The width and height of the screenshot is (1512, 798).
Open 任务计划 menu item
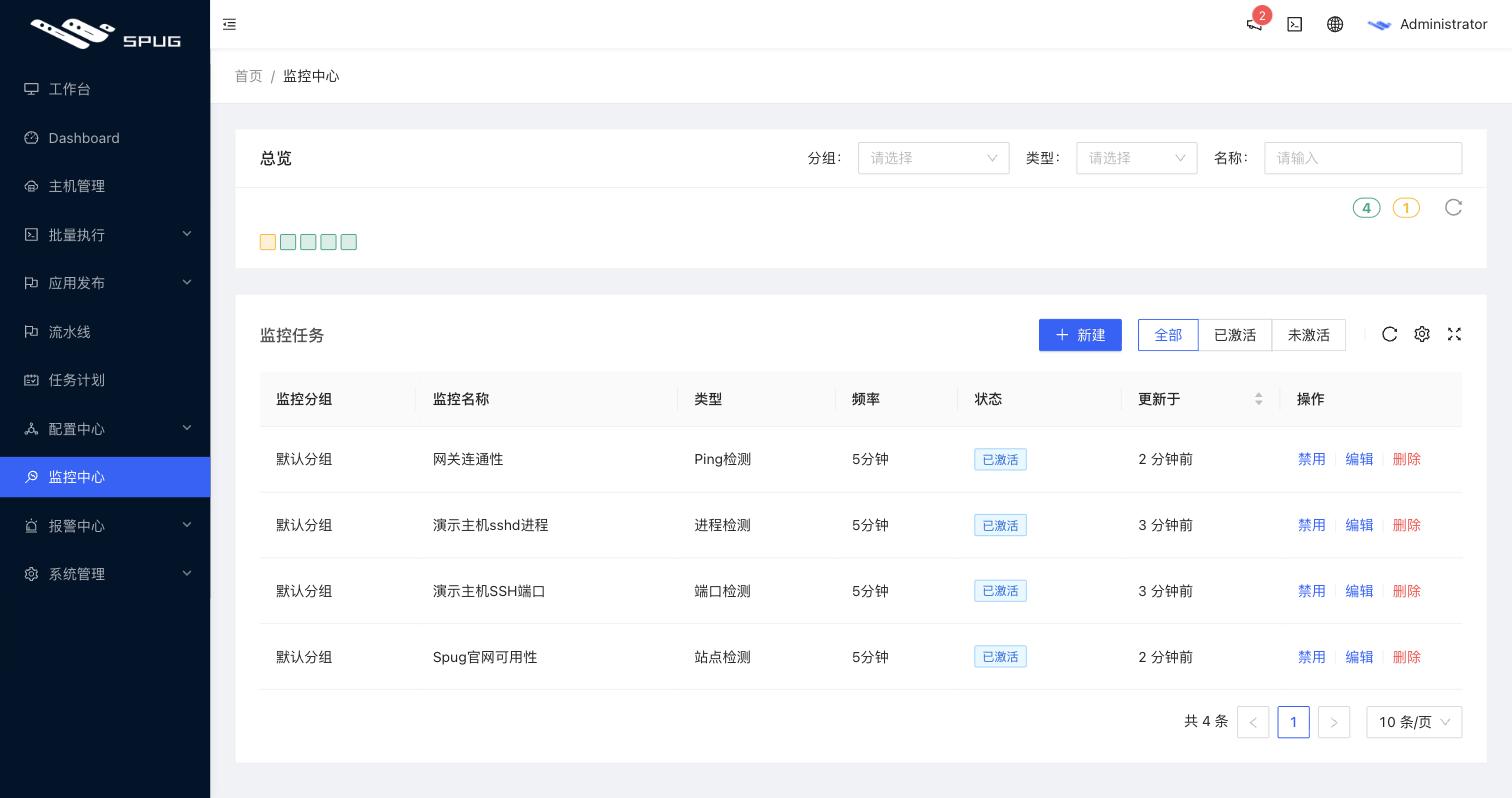pyautogui.click(x=105, y=380)
